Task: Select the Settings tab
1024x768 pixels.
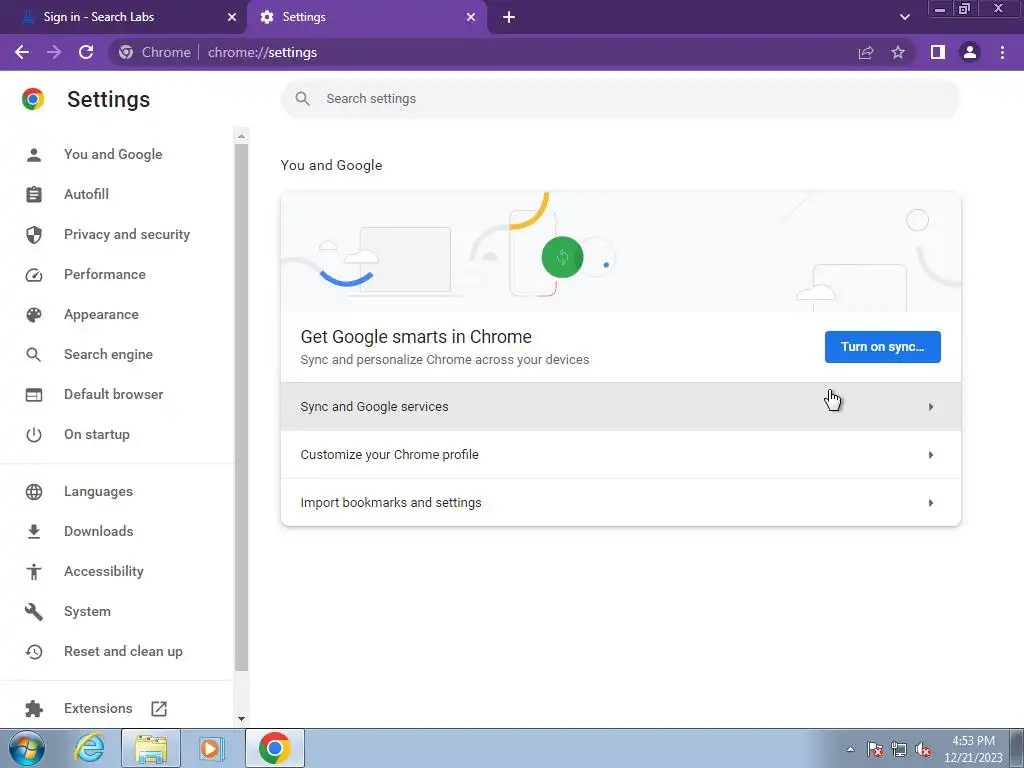Action: pos(366,17)
